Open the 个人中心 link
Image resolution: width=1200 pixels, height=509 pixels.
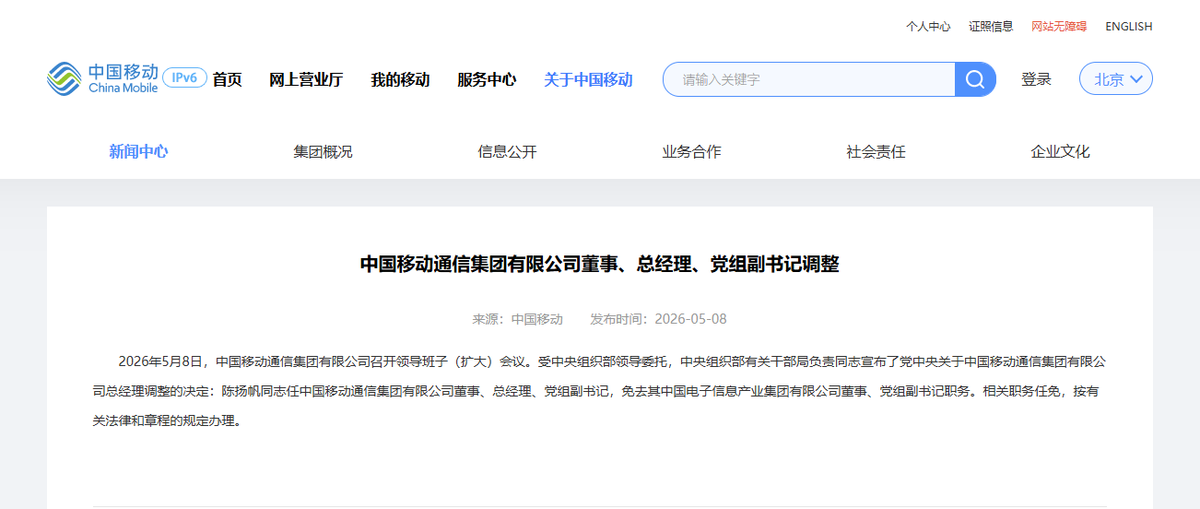click(x=928, y=27)
